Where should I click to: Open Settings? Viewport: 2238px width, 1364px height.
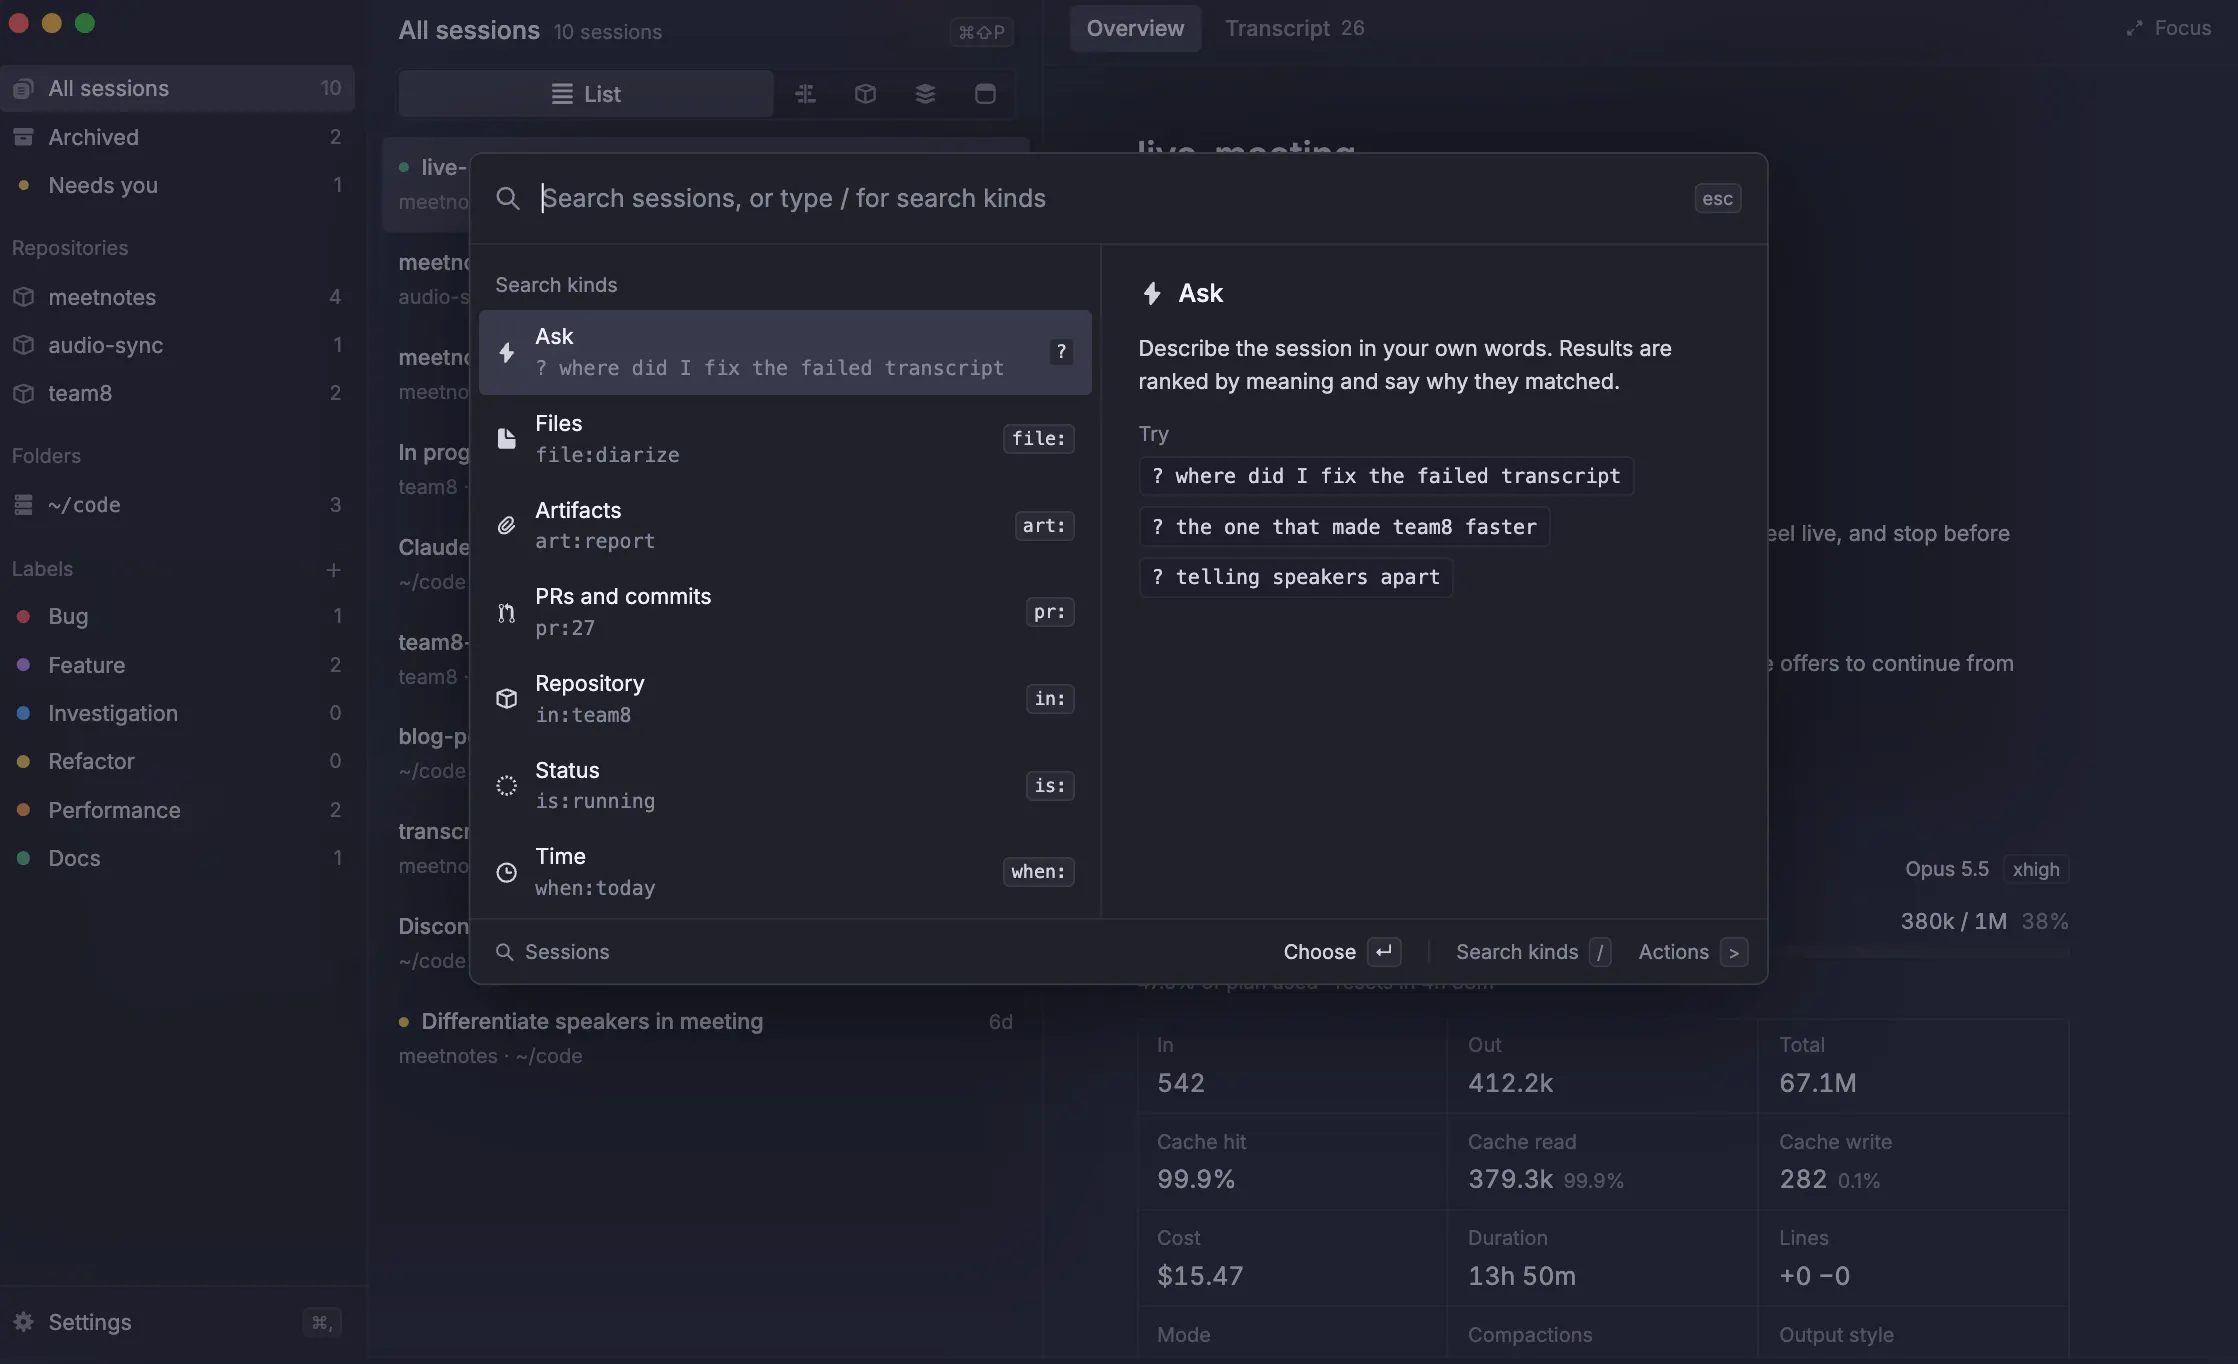[177, 1322]
